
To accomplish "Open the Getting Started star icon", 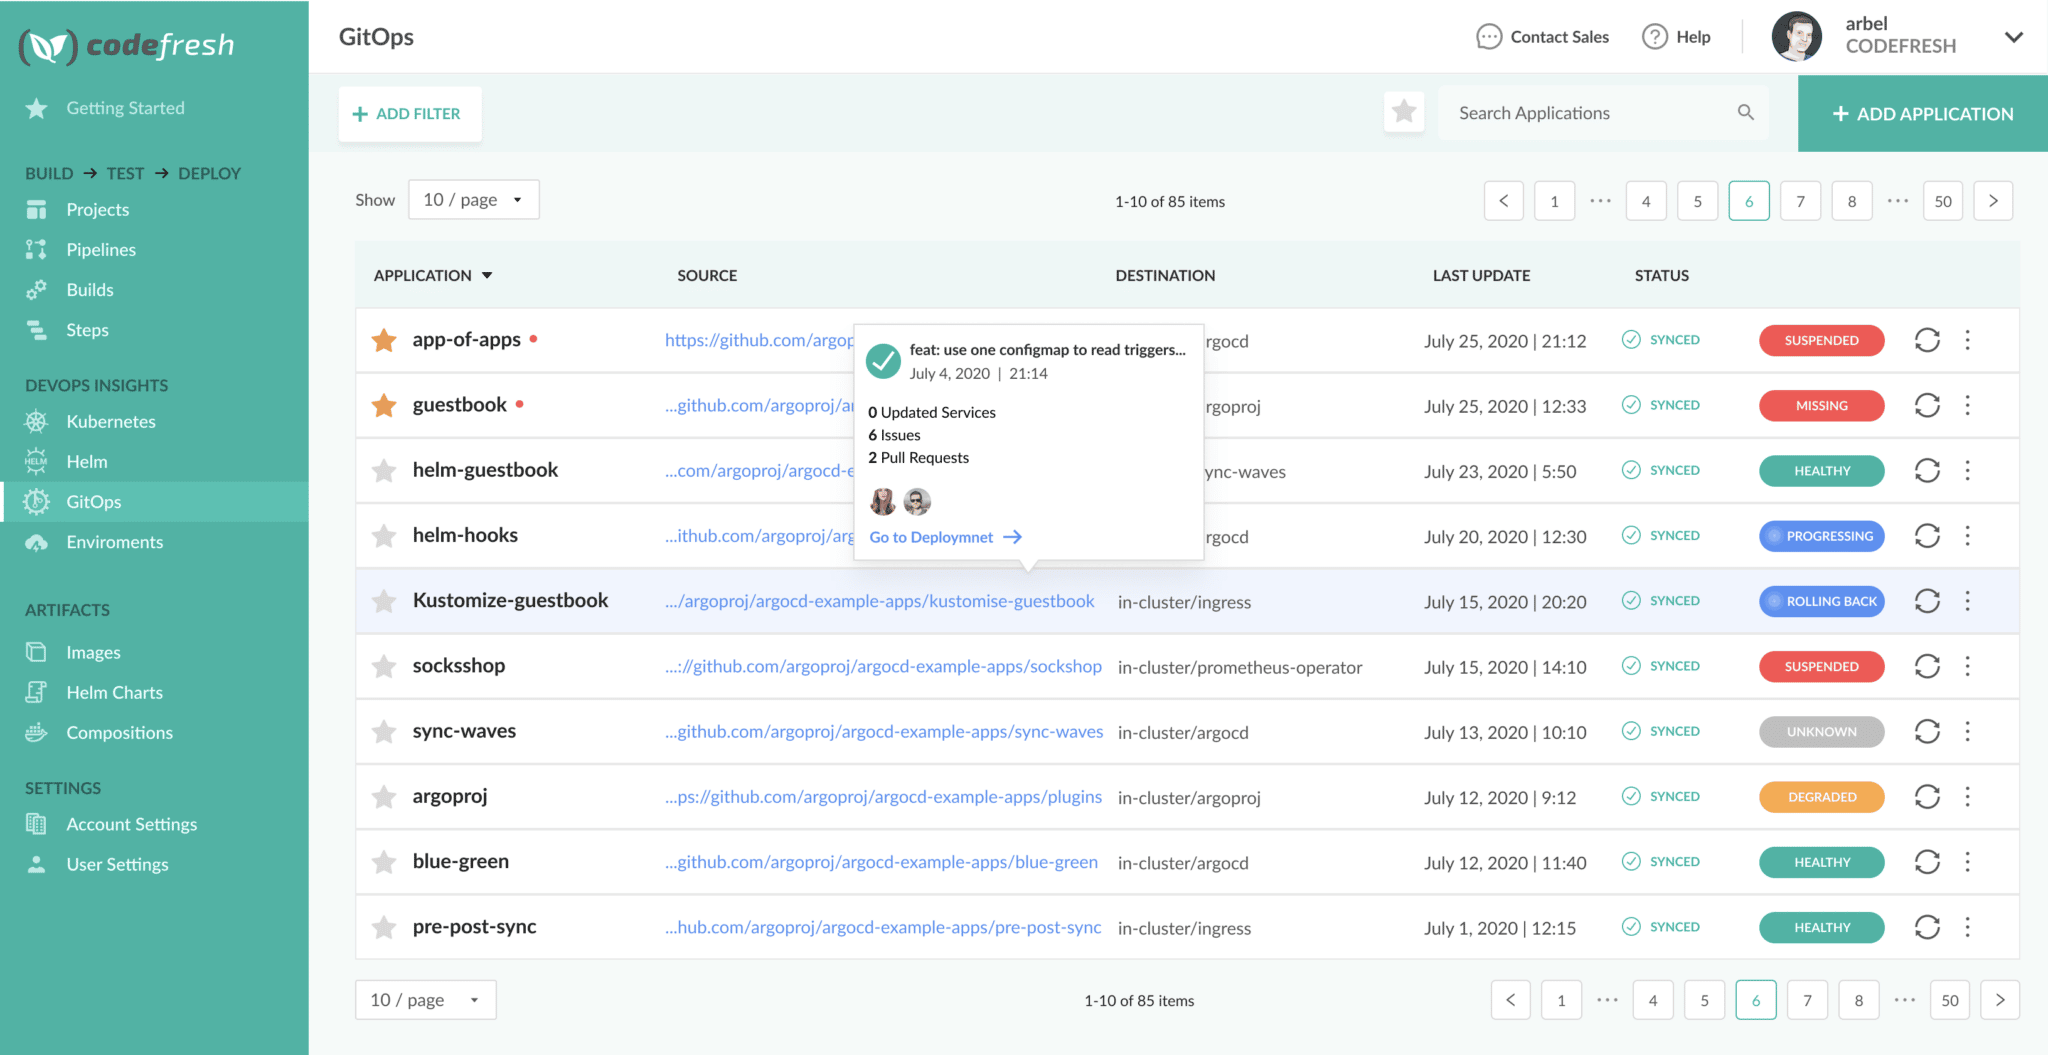I will (x=37, y=108).
